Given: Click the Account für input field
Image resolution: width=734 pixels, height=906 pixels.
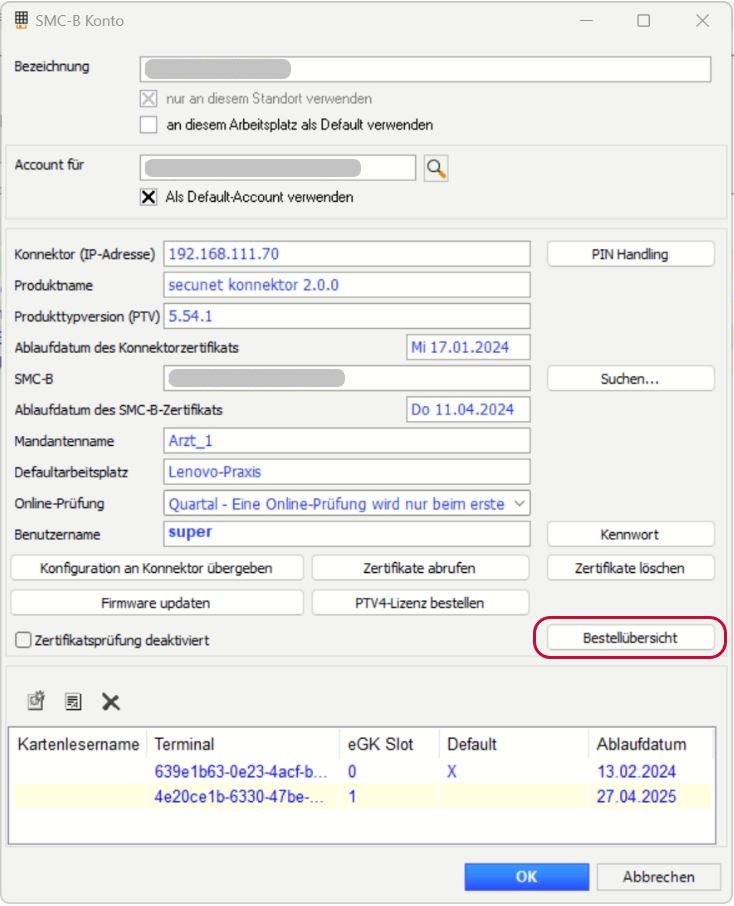Looking at the screenshot, I should point(277,168).
